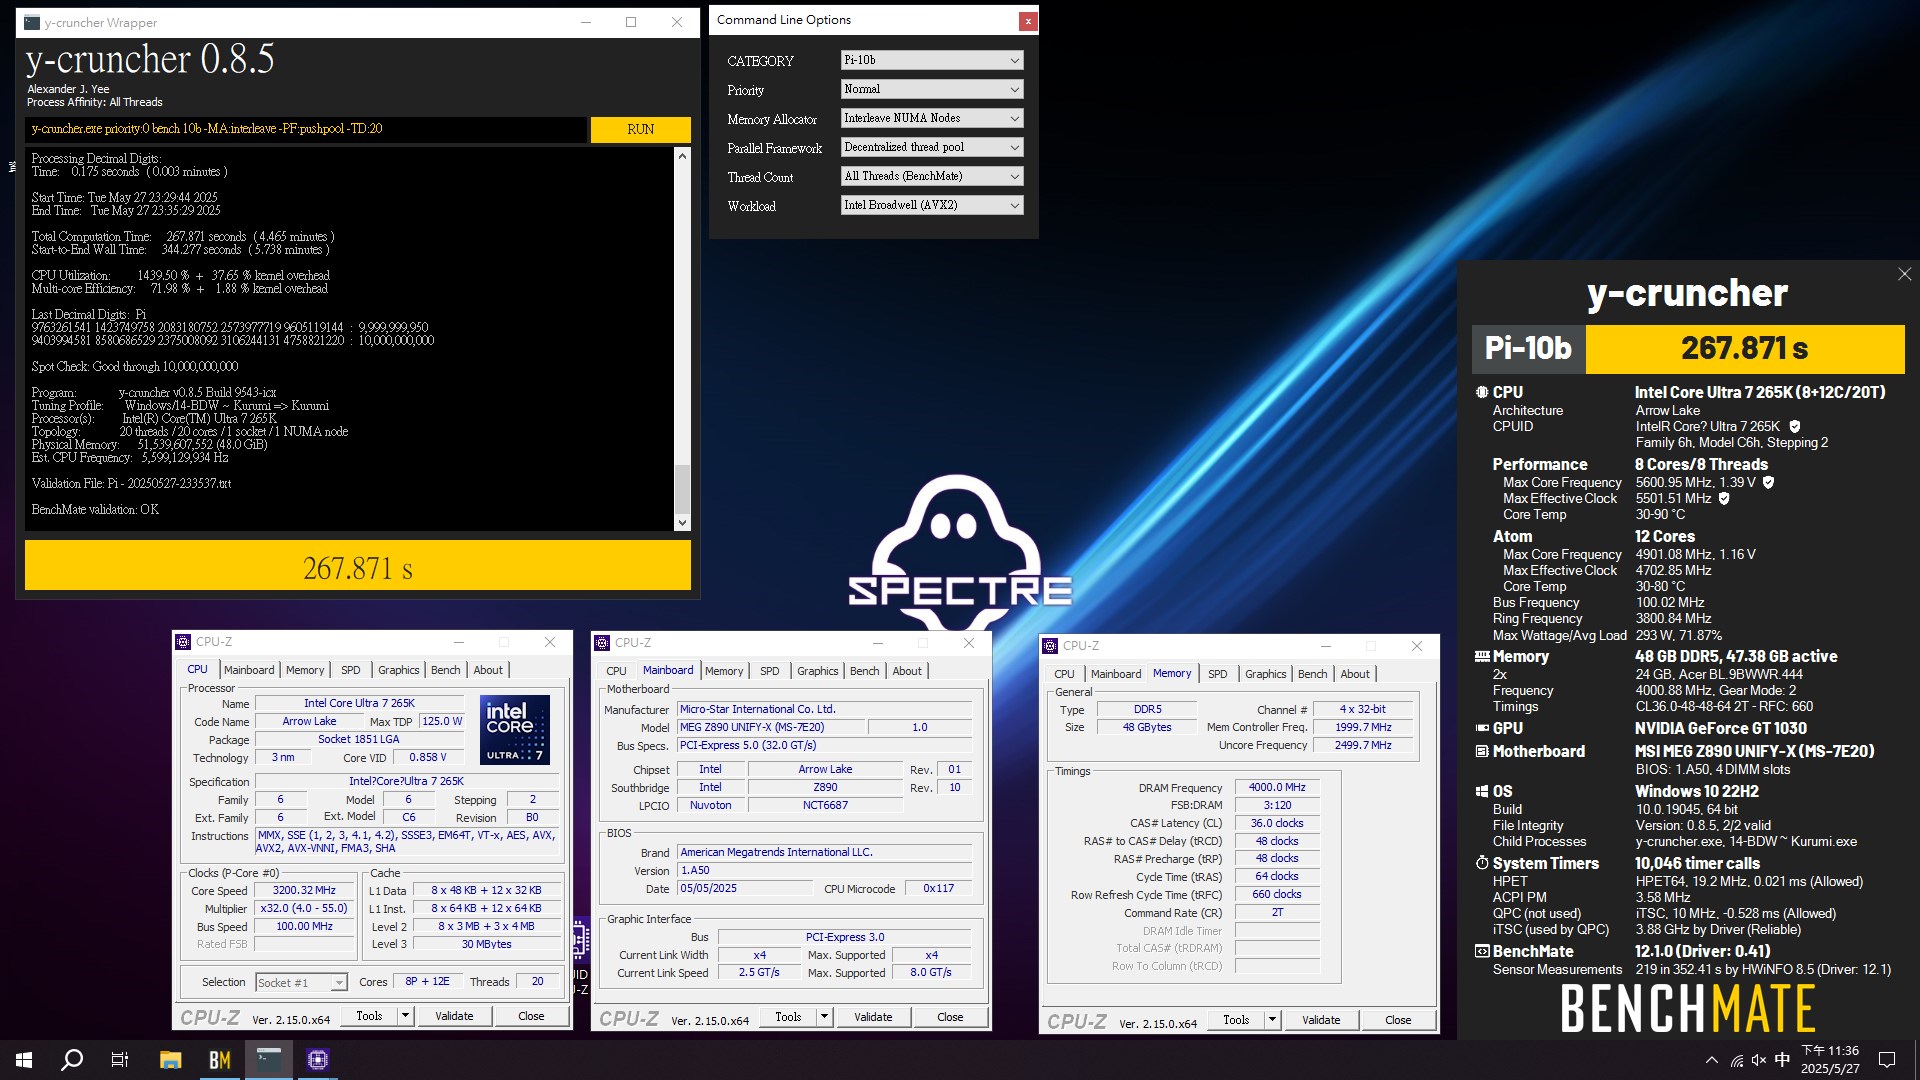Switch to the CPU-Z taskbar icon
This screenshot has height=1080, width=1920.
(318, 1060)
